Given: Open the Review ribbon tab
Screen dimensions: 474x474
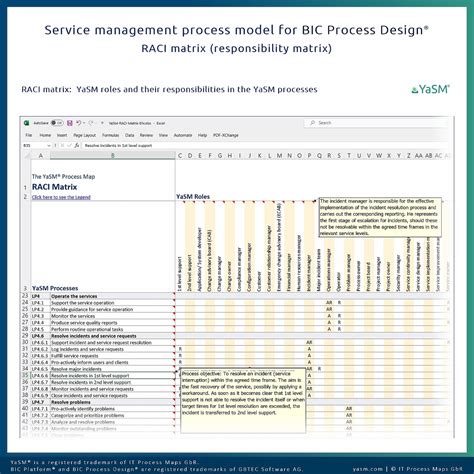Looking at the screenshot, I should [146, 135].
